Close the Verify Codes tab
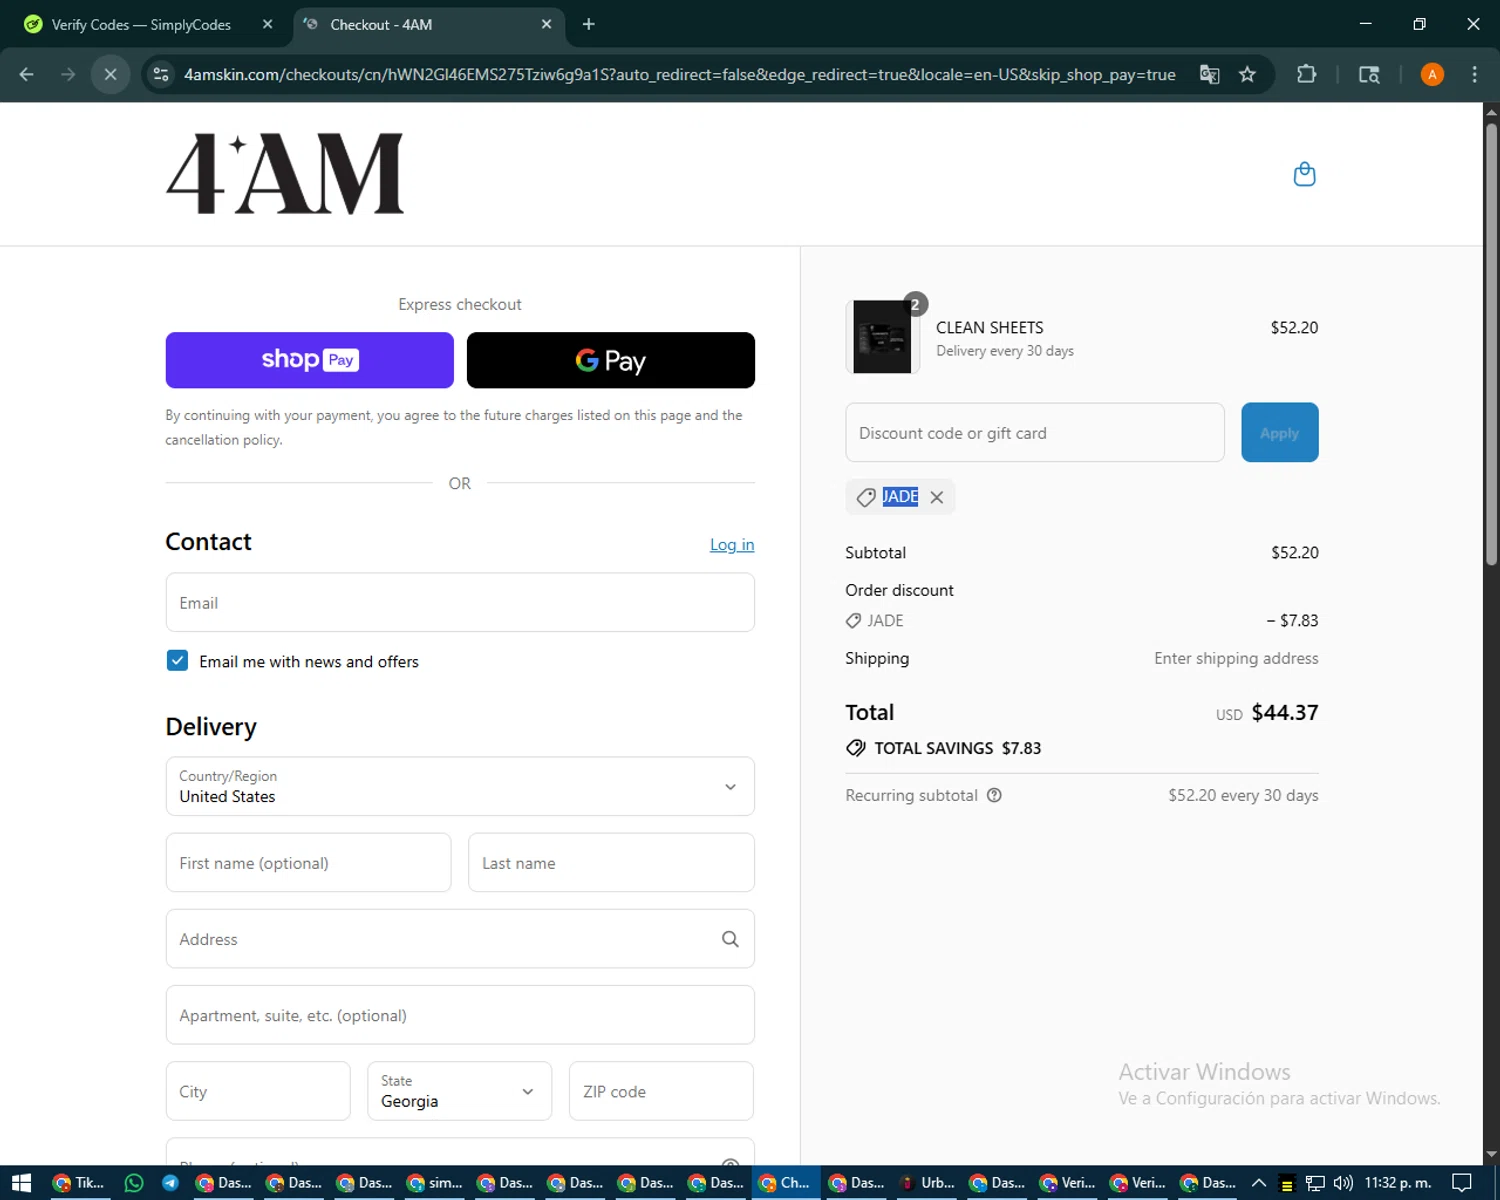Screen dimensions: 1500x1200 (267, 24)
